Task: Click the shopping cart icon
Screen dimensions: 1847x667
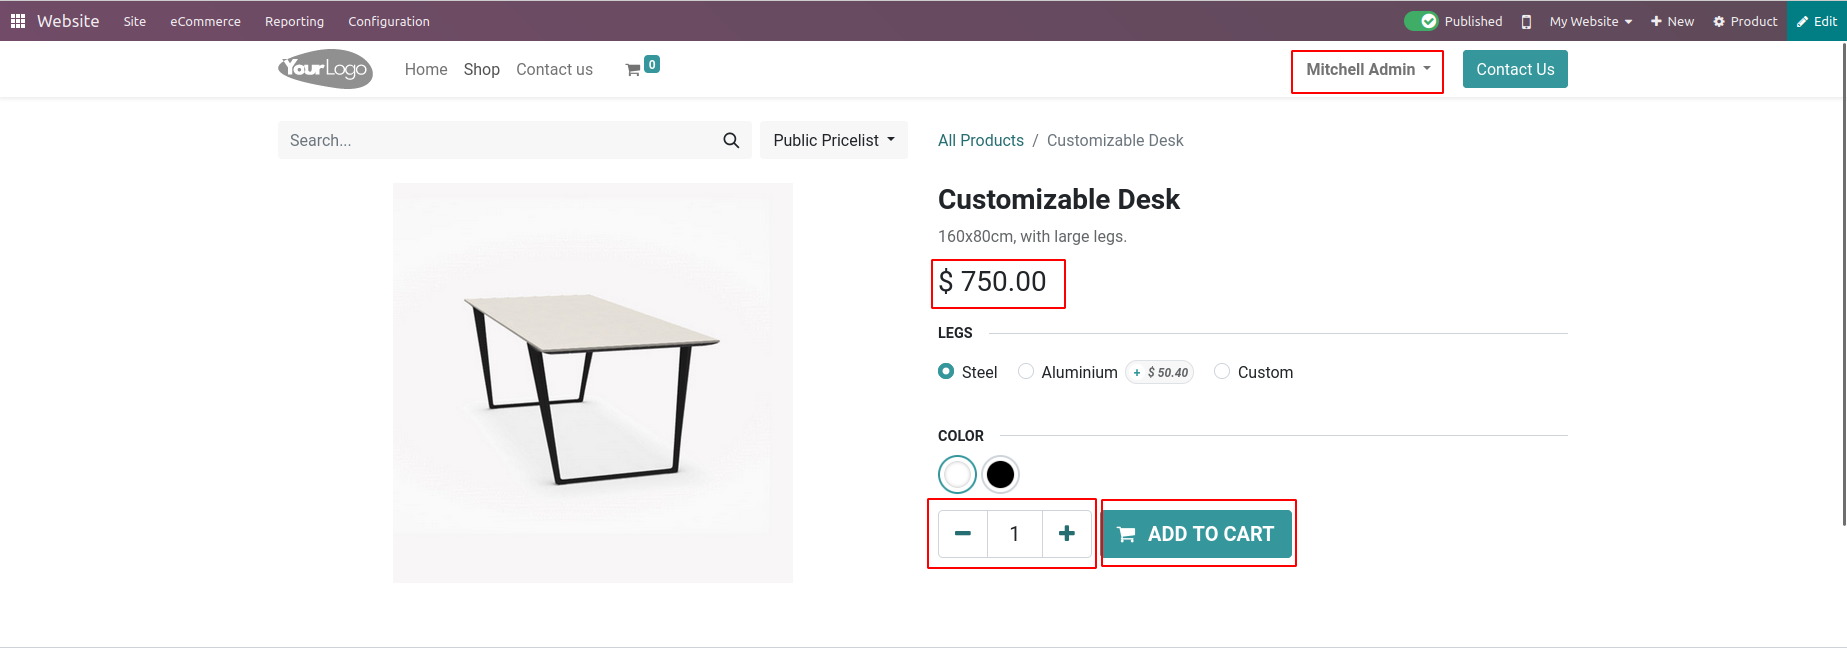Action: (x=633, y=70)
